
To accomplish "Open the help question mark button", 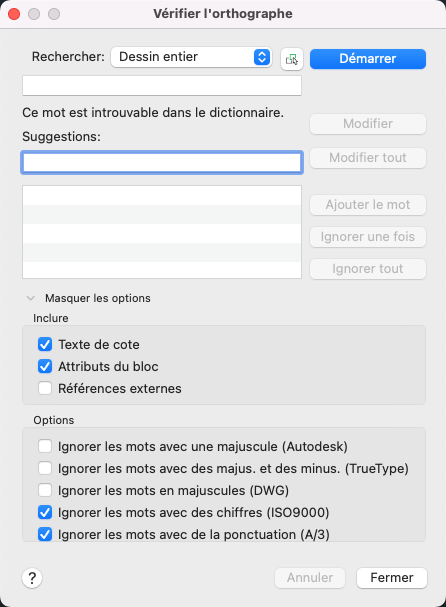I will 32,578.
